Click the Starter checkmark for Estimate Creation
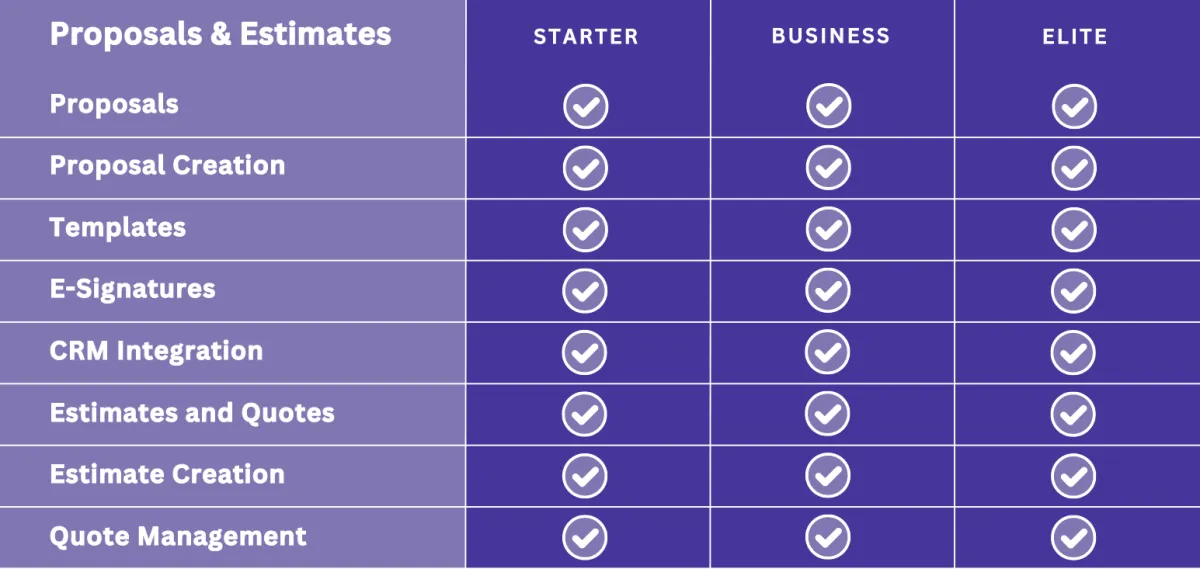 point(585,476)
